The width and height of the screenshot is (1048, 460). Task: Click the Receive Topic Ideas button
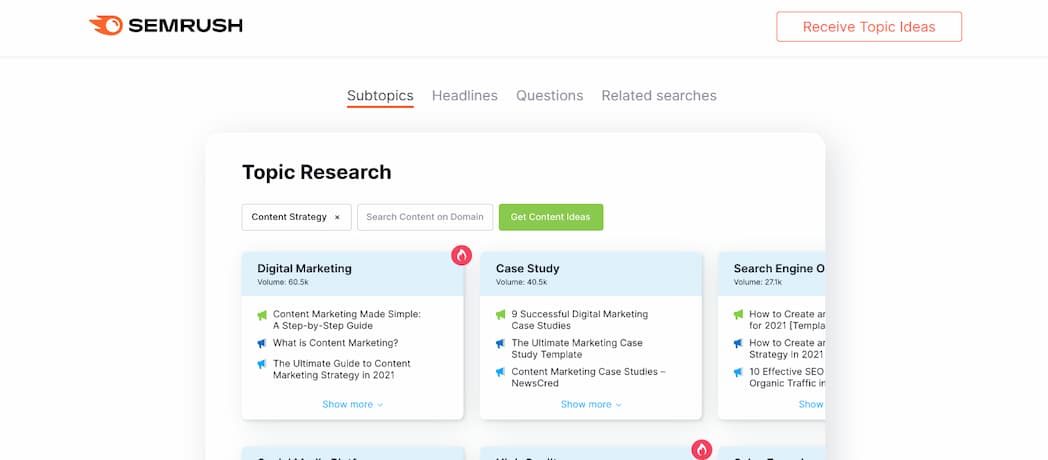[869, 27]
